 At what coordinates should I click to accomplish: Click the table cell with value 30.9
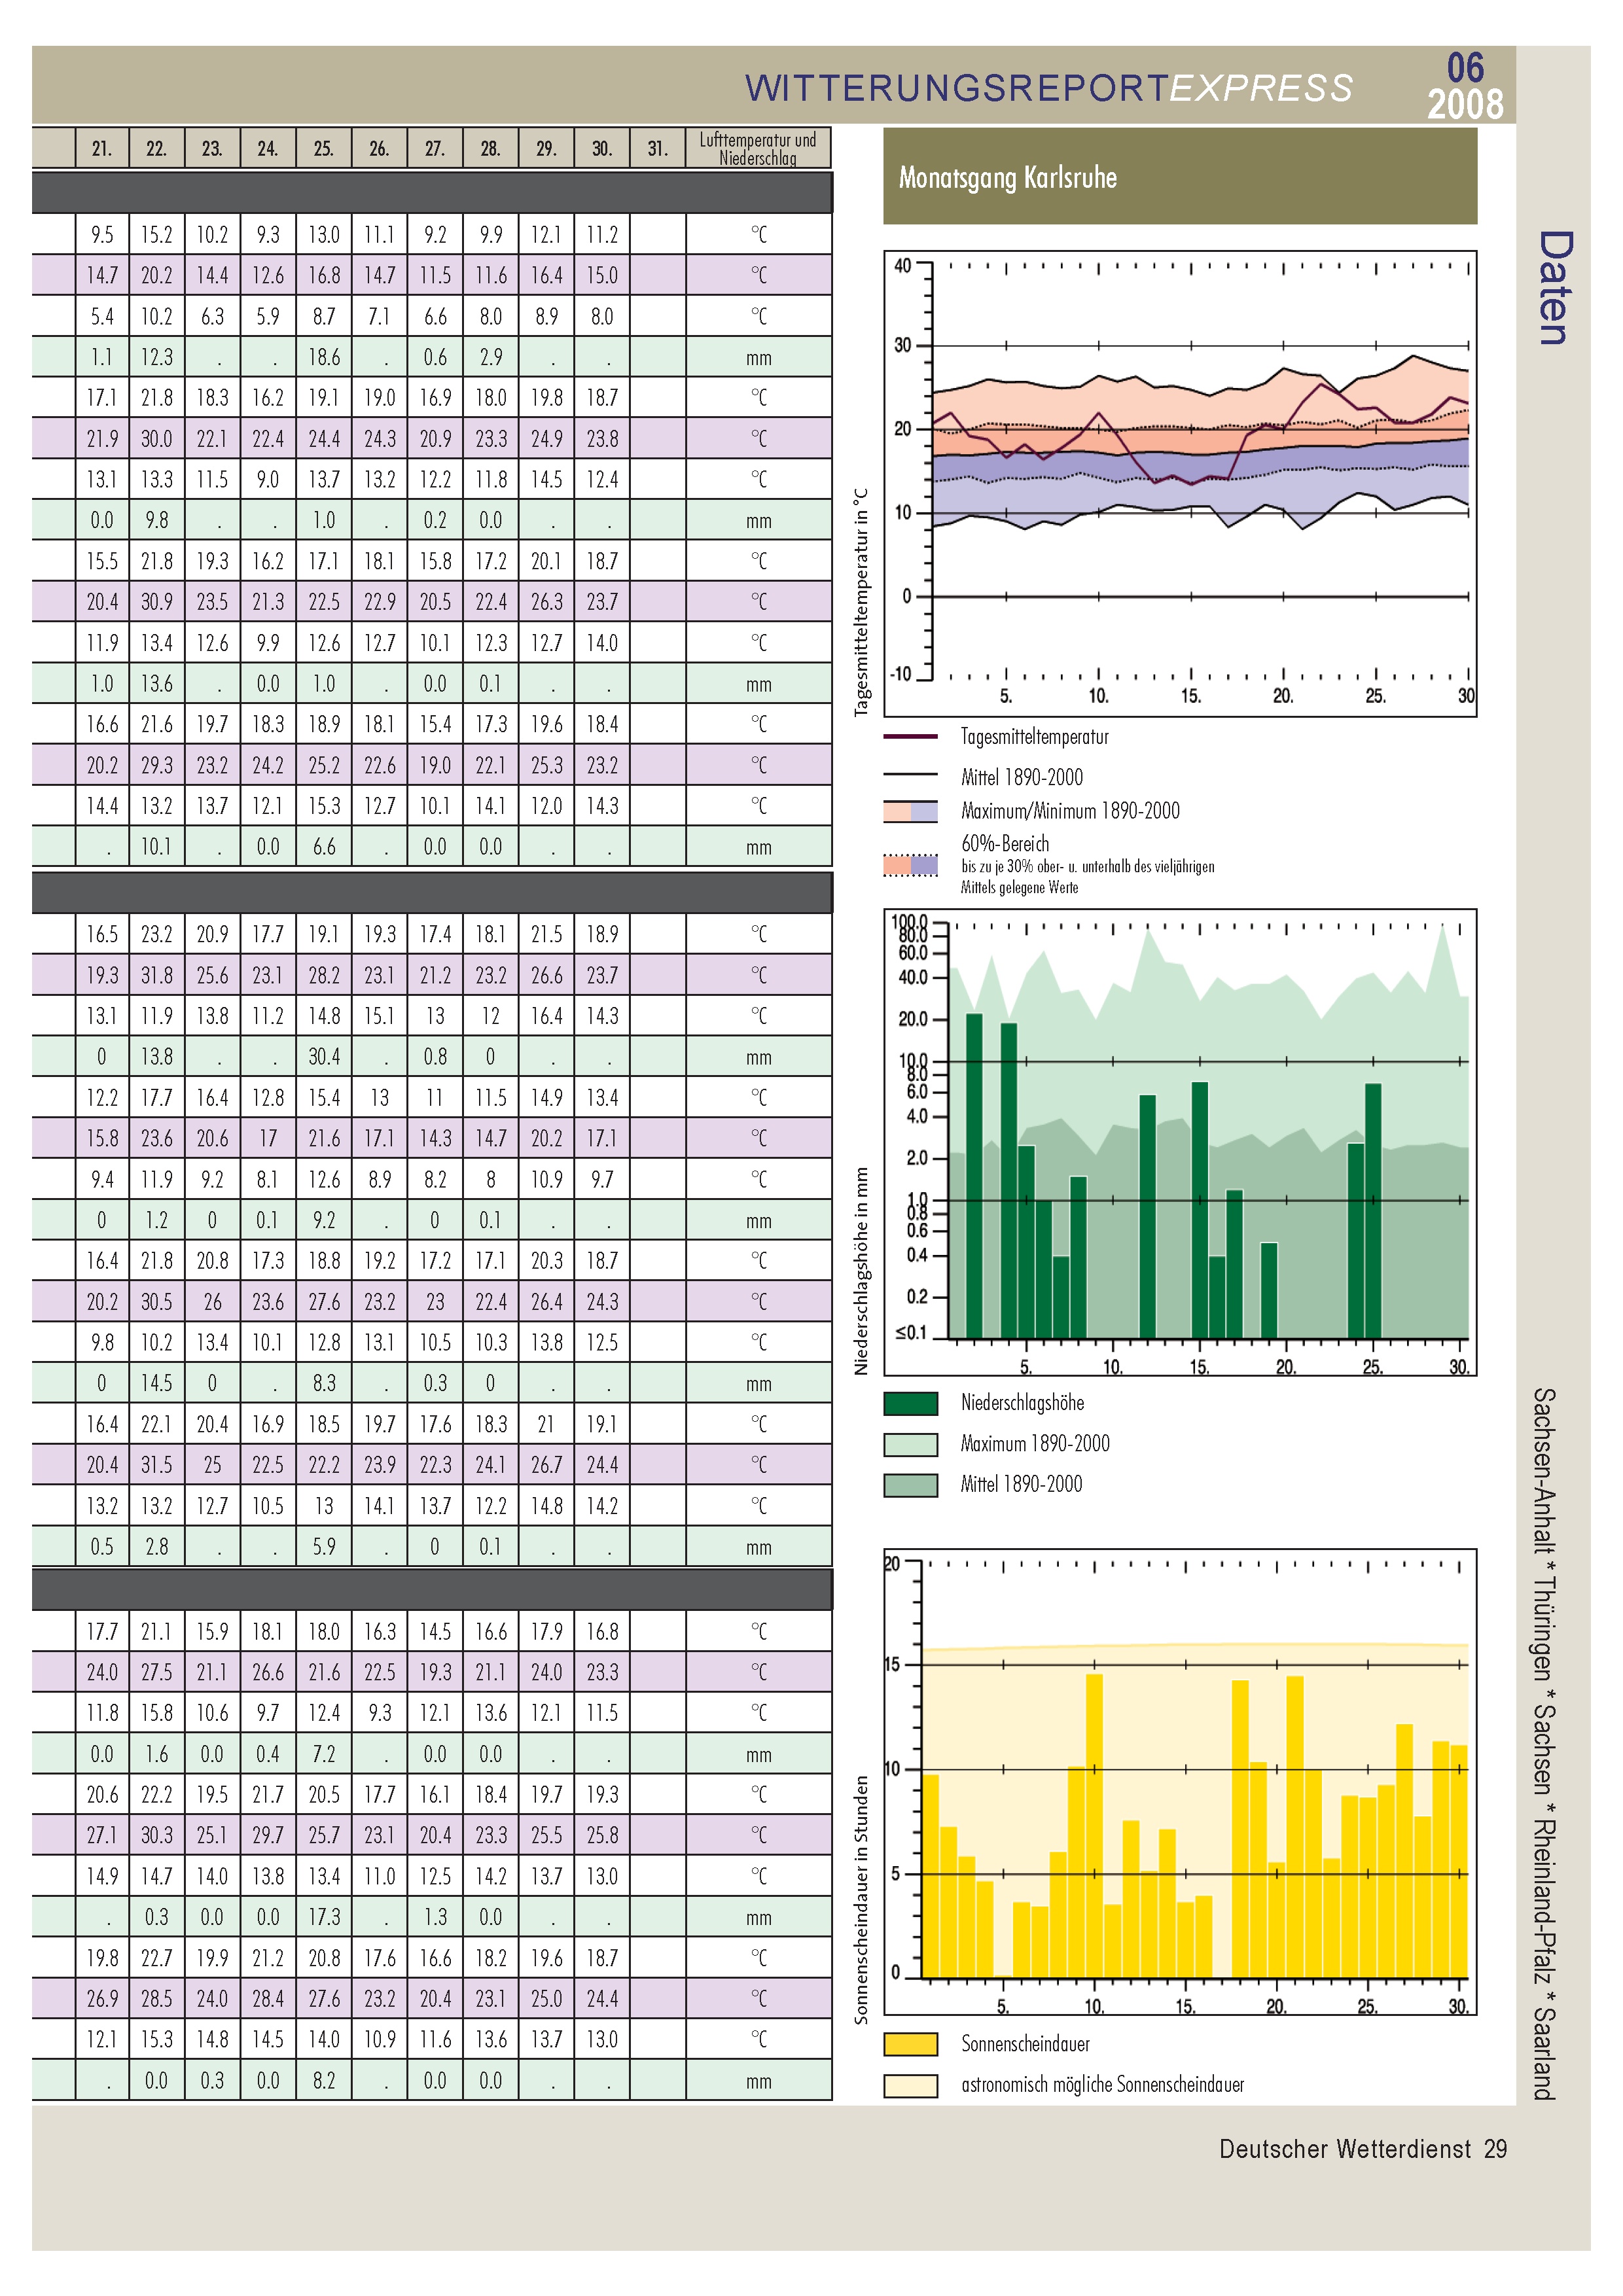click(x=157, y=601)
